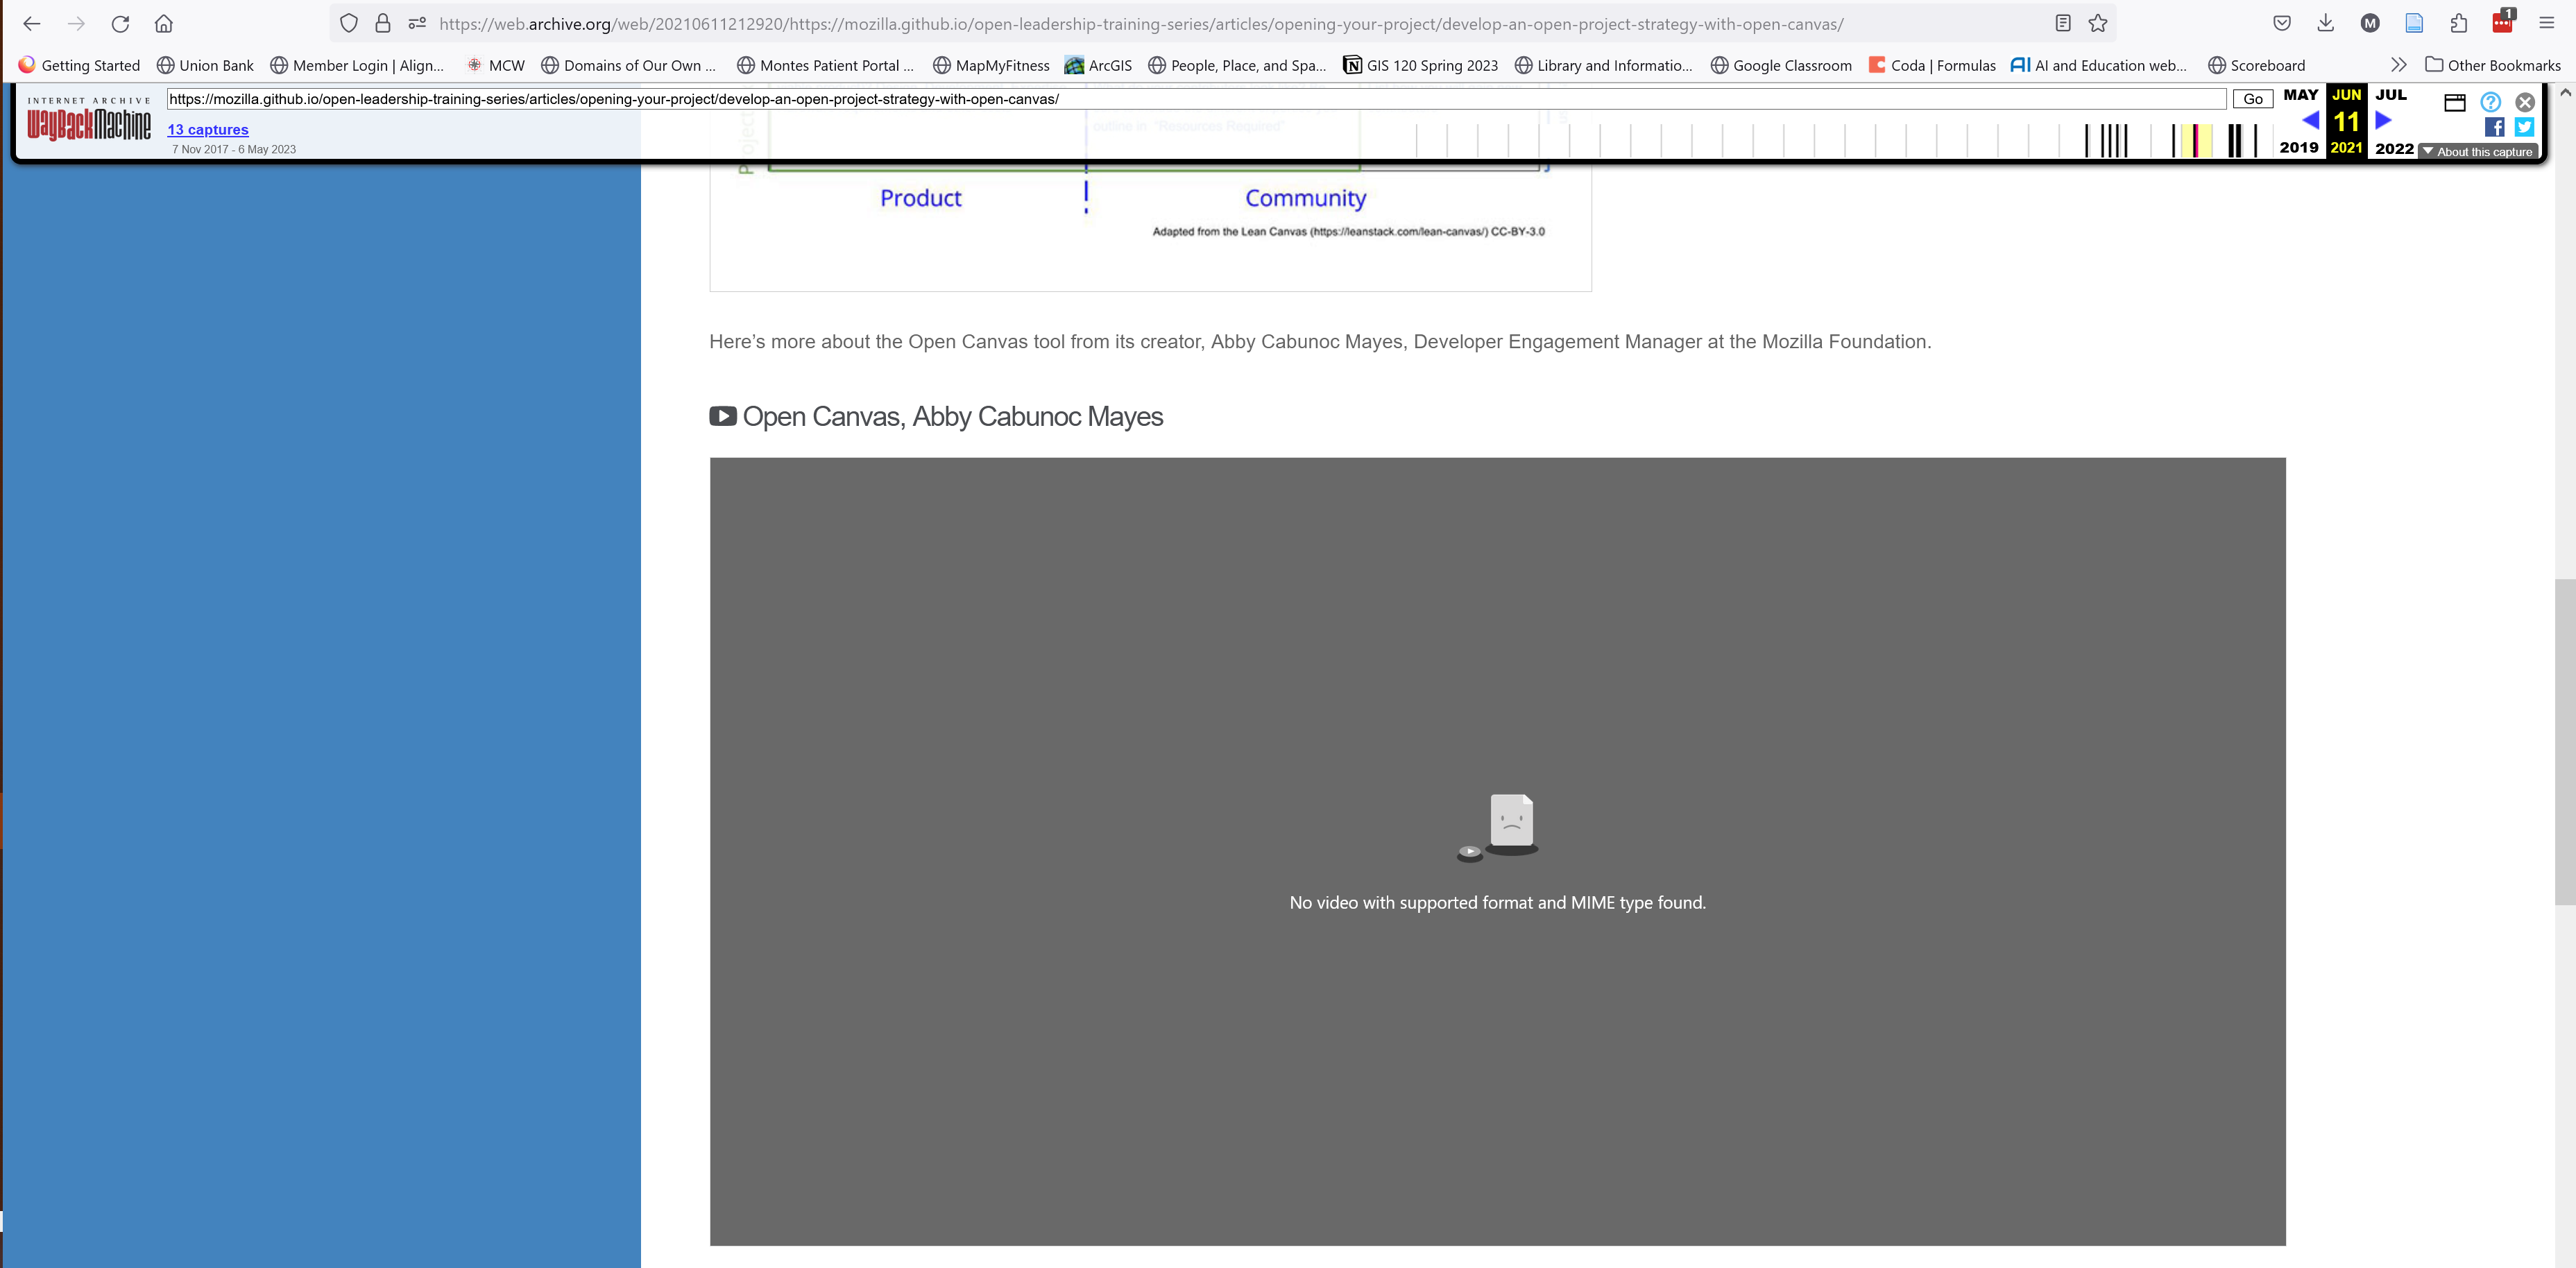Open the Member Login | Align bookmark
This screenshot has height=1268, width=2576.
pyautogui.click(x=357, y=65)
